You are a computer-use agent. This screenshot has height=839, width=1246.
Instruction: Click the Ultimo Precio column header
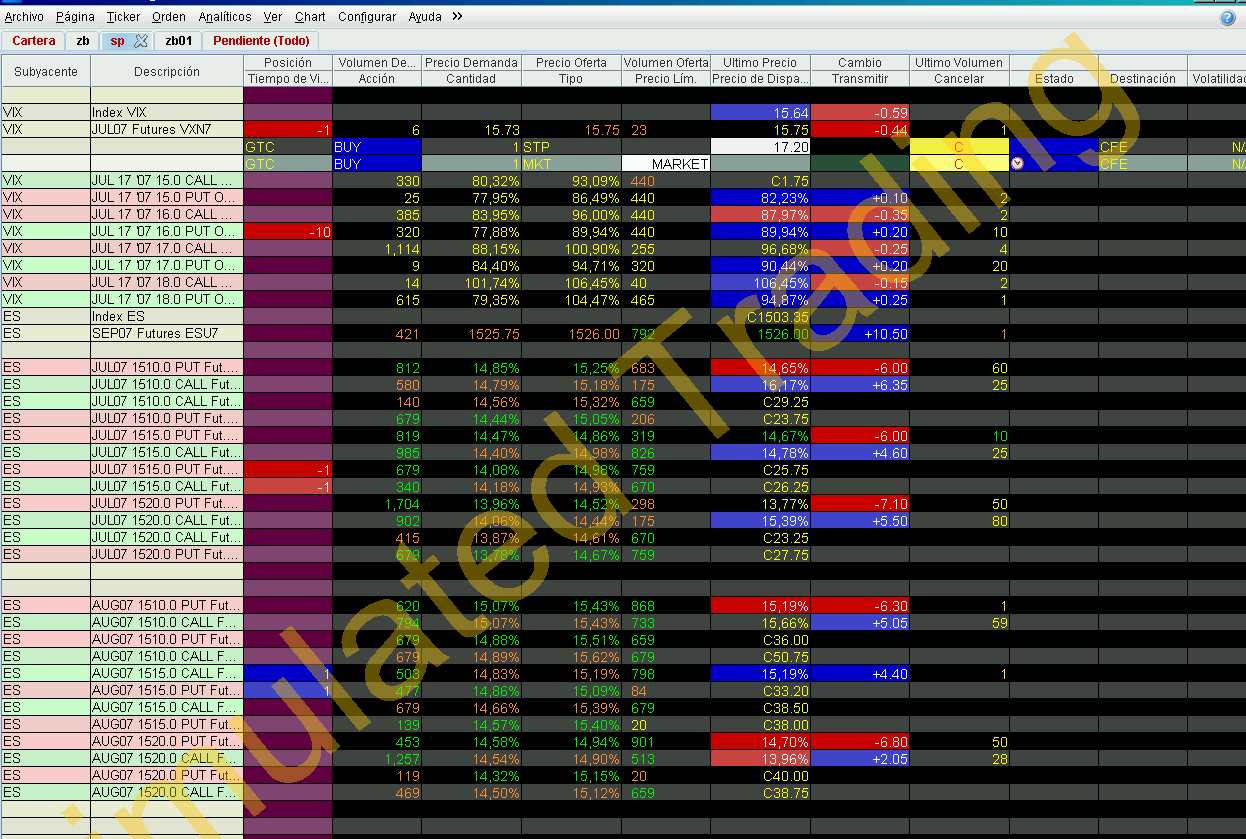pos(760,62)
